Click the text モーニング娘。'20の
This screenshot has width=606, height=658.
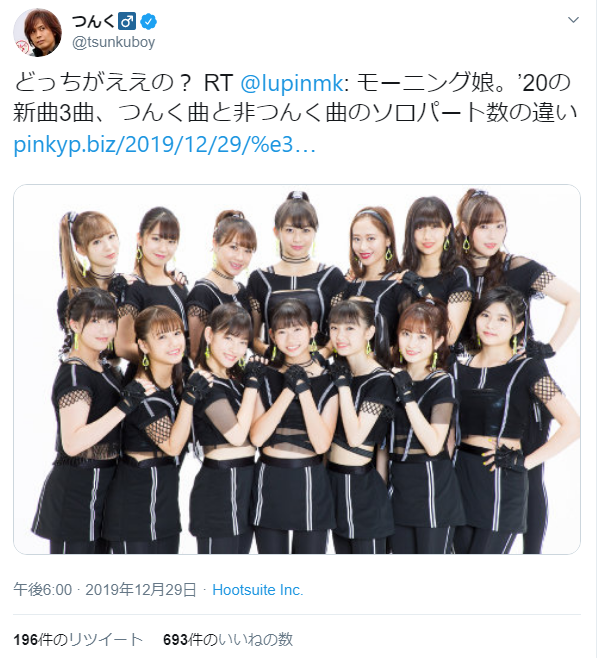point(464,83)
